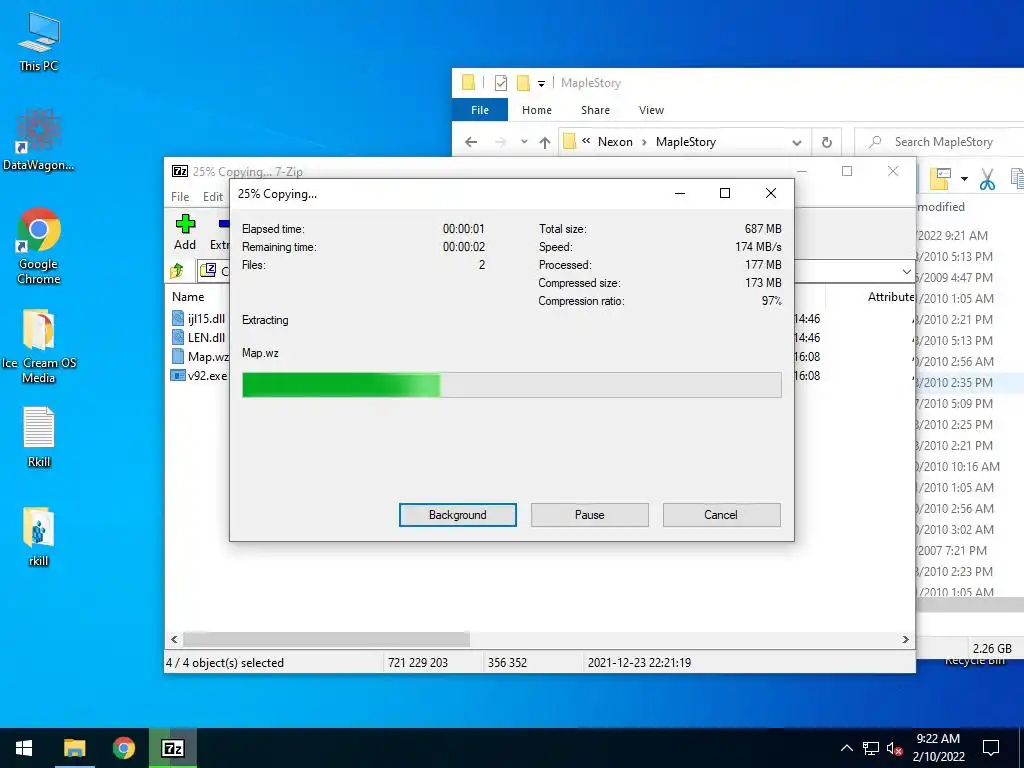
Task: Click the Background button
Action: click(458, 515)
